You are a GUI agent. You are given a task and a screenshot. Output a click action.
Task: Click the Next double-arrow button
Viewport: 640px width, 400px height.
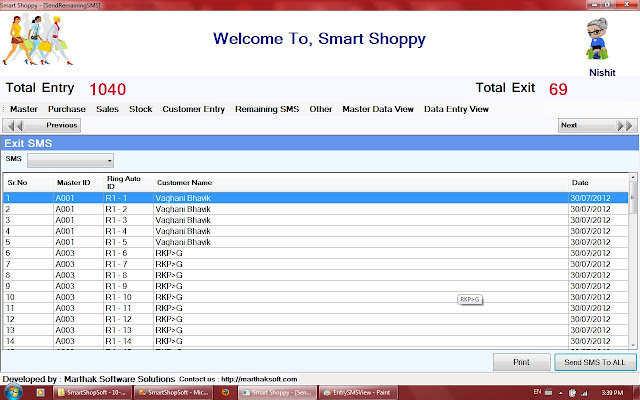[x=598, y=125]
